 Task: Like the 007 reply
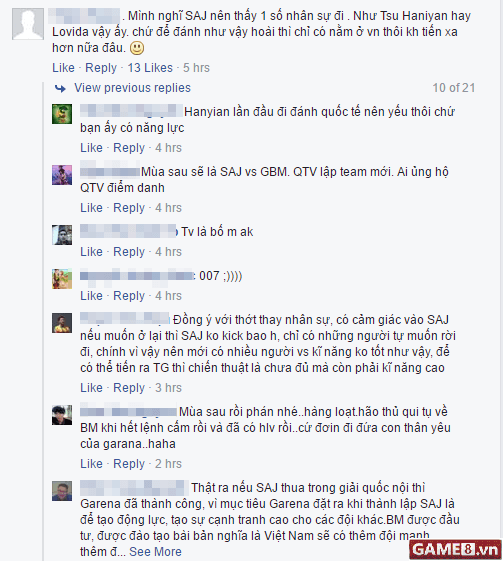pos(91,296)
